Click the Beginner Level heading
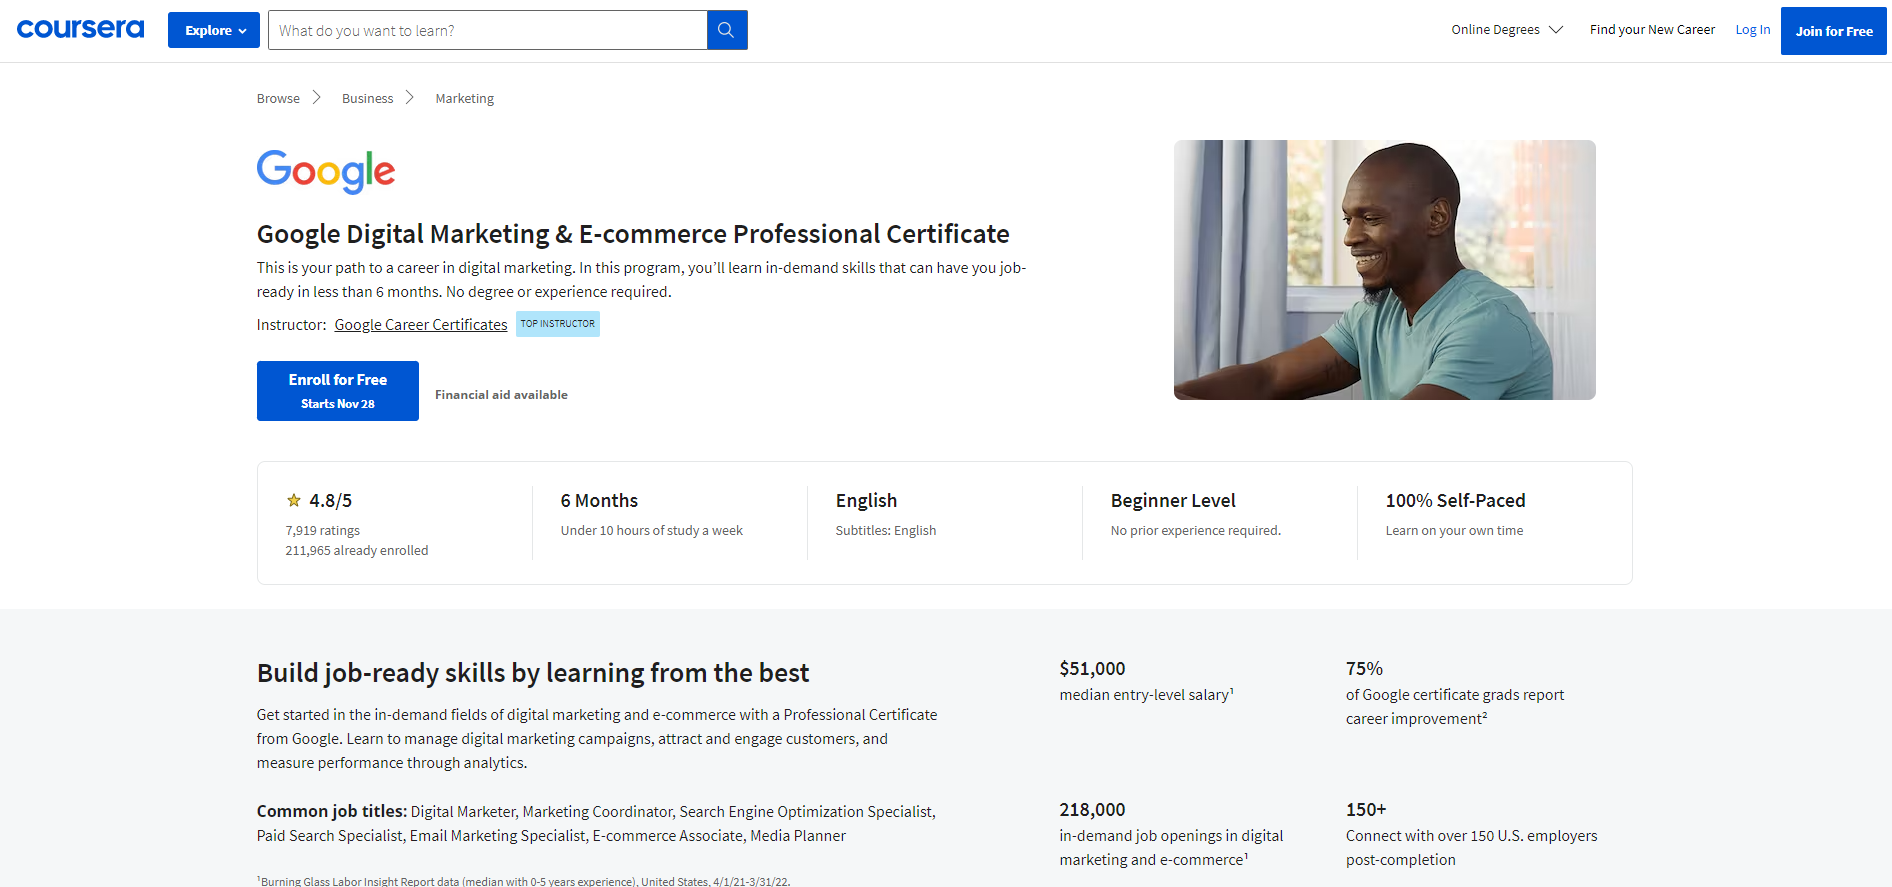 (x=1173, y=500)
